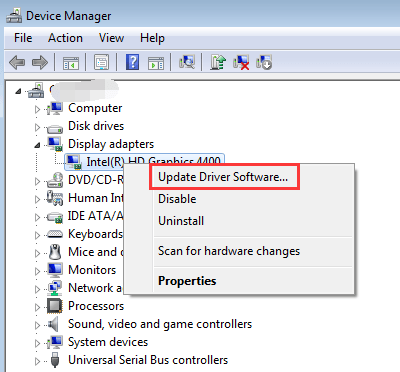
Task: Click the Scan for hardware changes toolbar icon
Action: tap(187, 62)
